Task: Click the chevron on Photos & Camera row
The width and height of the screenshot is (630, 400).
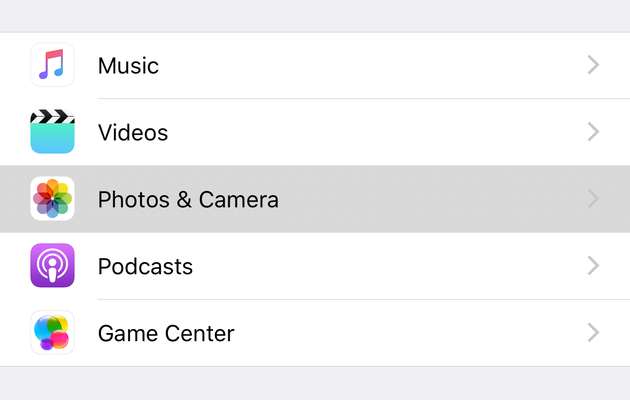Action: click(x=593, y=199)
